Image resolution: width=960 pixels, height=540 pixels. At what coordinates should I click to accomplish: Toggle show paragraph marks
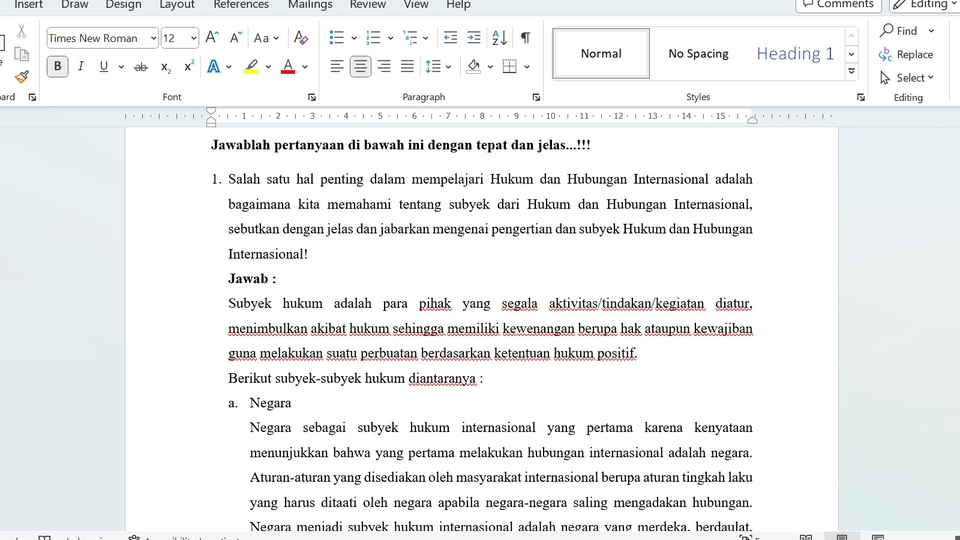(x=525, y=38)
